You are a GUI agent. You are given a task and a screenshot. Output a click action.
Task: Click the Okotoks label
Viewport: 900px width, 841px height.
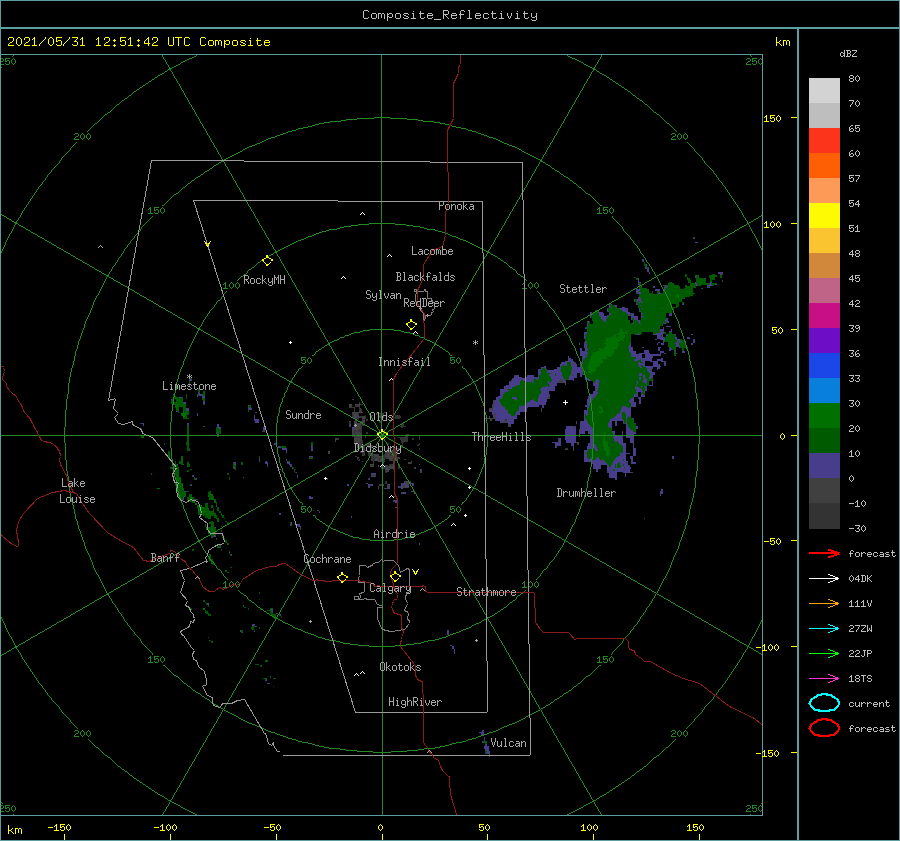(400, 667)
